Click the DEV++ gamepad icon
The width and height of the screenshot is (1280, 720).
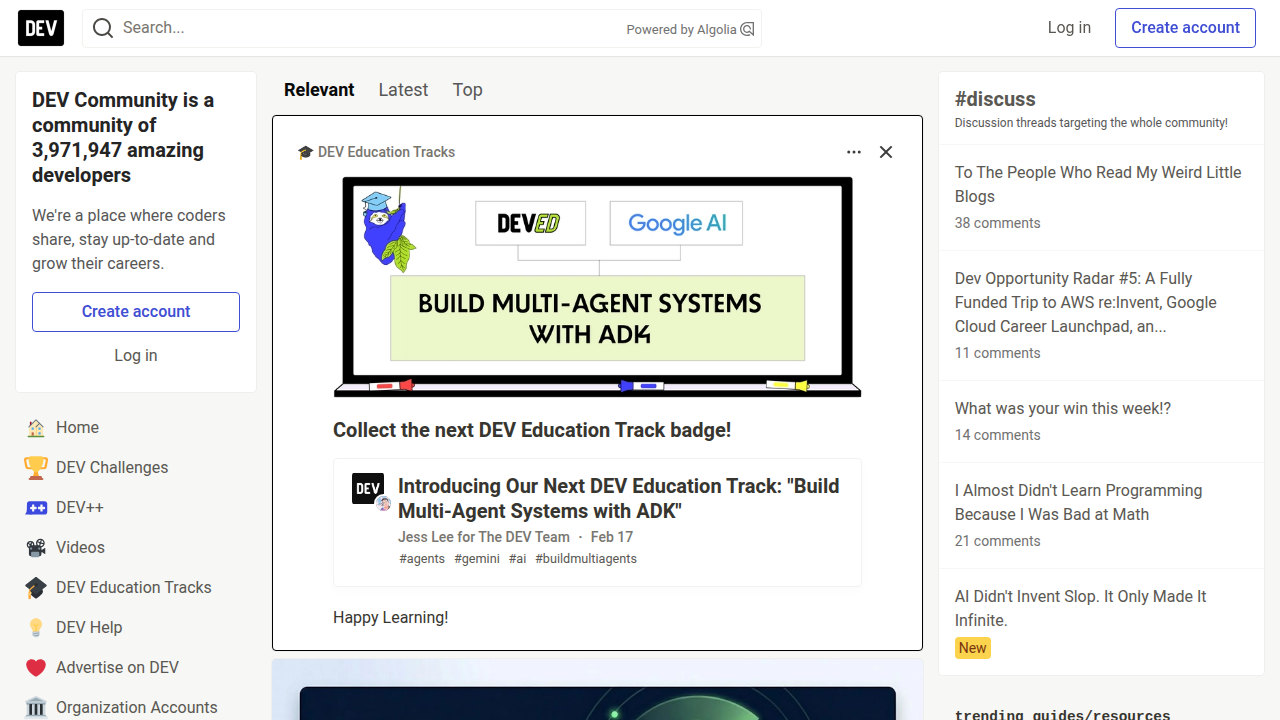(x=36, y=508)
